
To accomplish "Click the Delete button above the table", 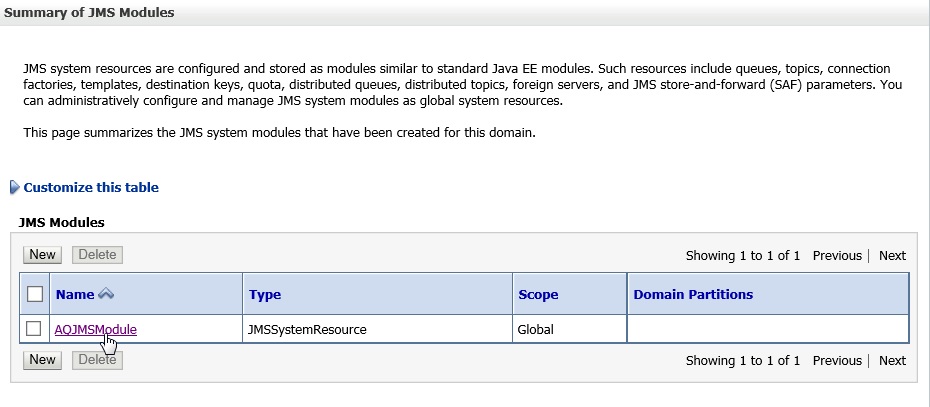I will pyautogui.click(x=97, y=255).
